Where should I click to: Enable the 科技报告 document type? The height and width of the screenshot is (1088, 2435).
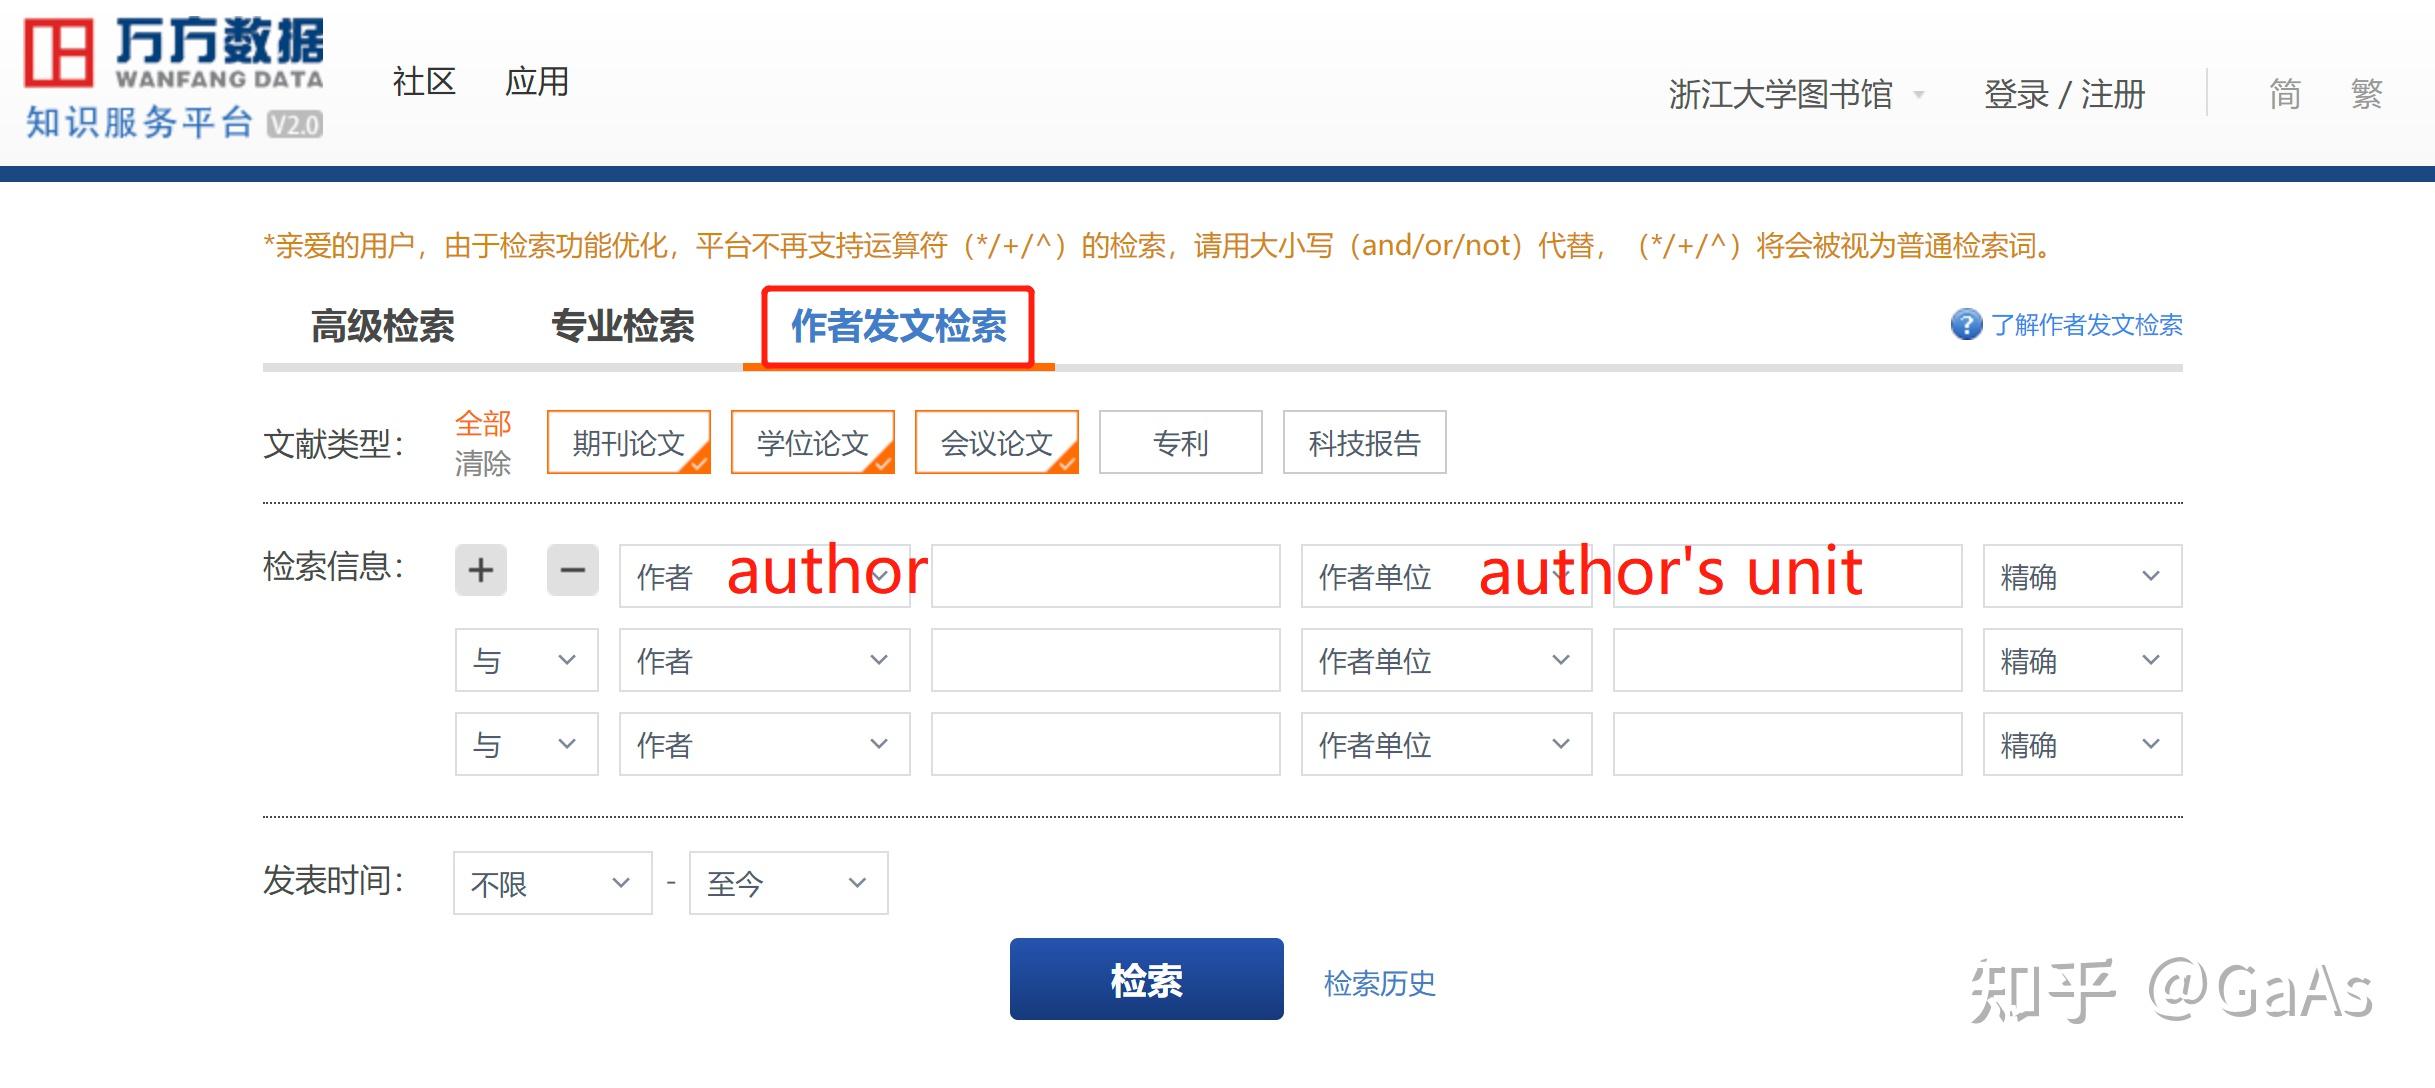[1364, 442]
